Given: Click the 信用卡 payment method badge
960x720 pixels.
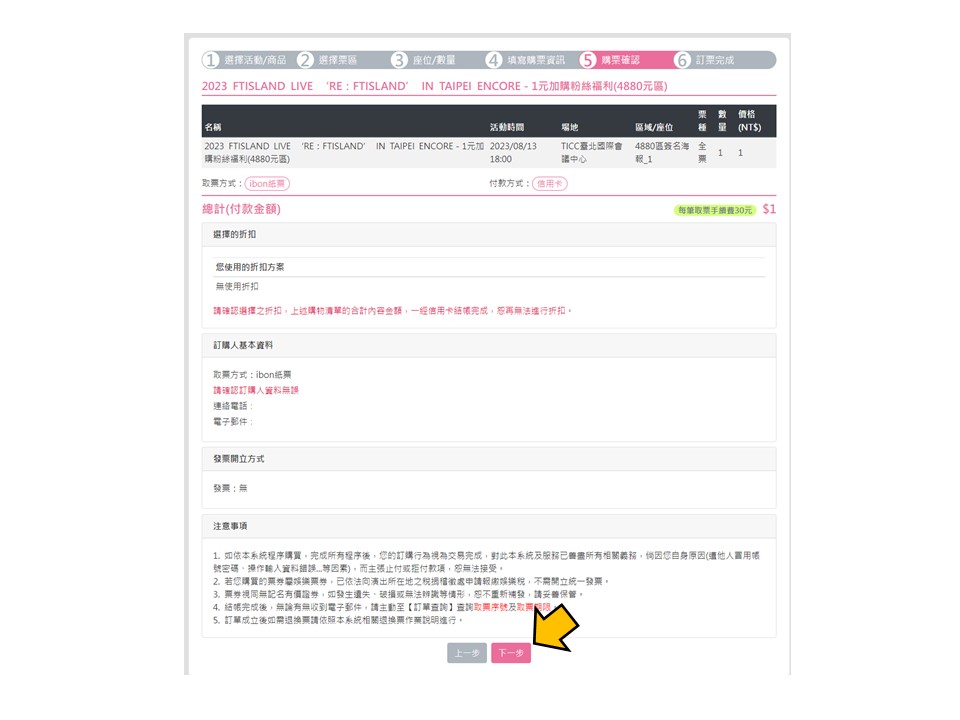Looking at the screenshot, I should tap(550, 184).
